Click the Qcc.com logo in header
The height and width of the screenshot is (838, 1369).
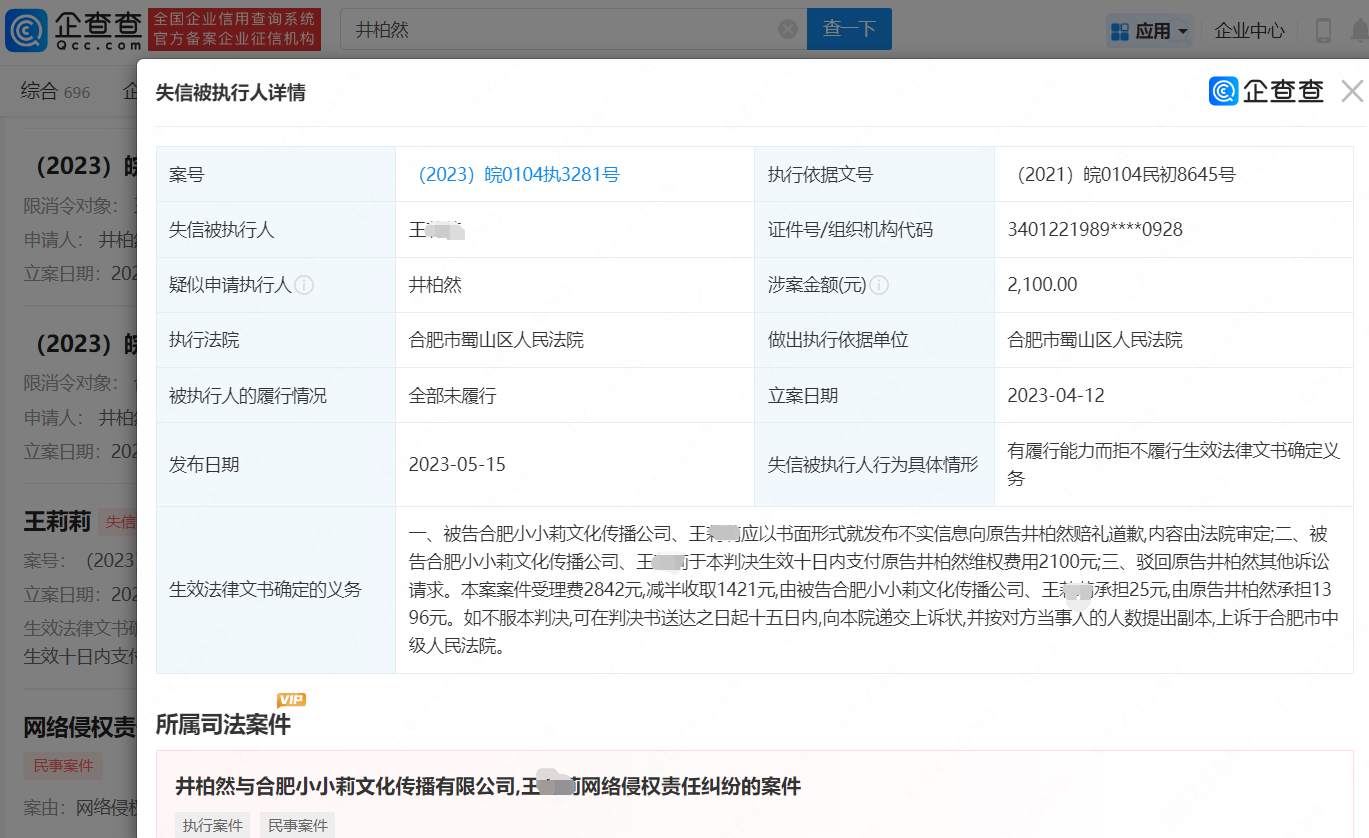73,30
